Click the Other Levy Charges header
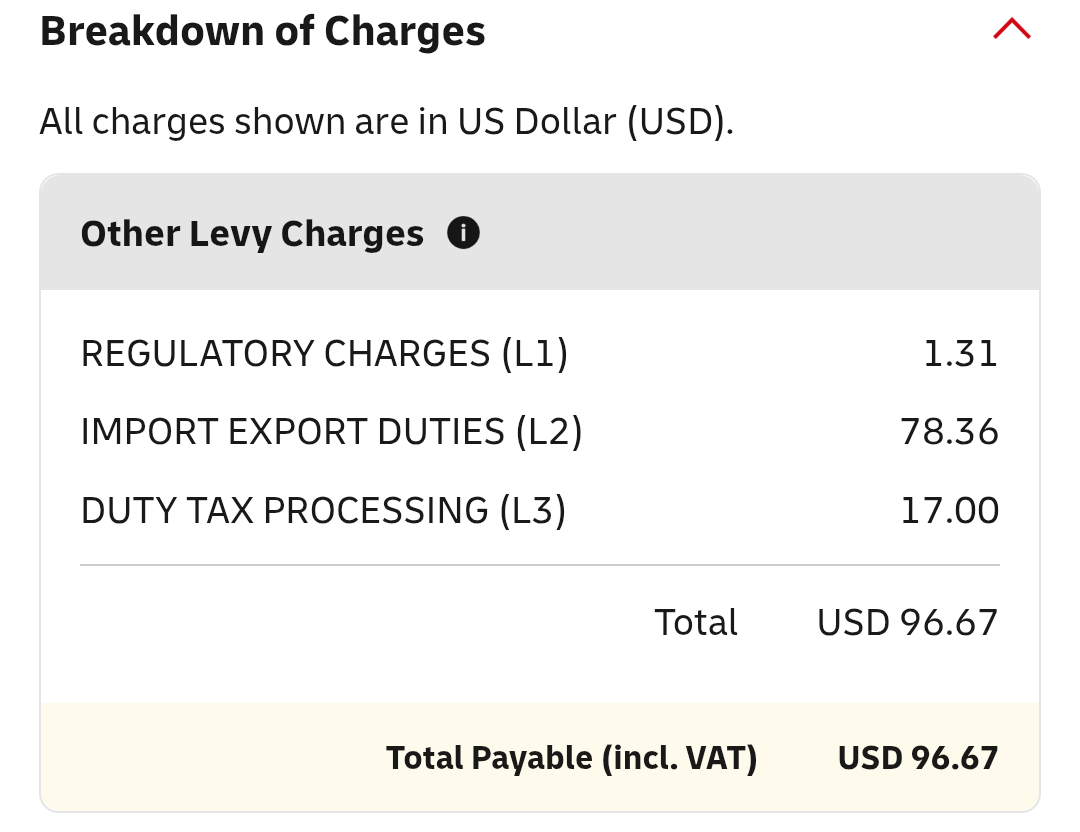 (x=252, y=233)
